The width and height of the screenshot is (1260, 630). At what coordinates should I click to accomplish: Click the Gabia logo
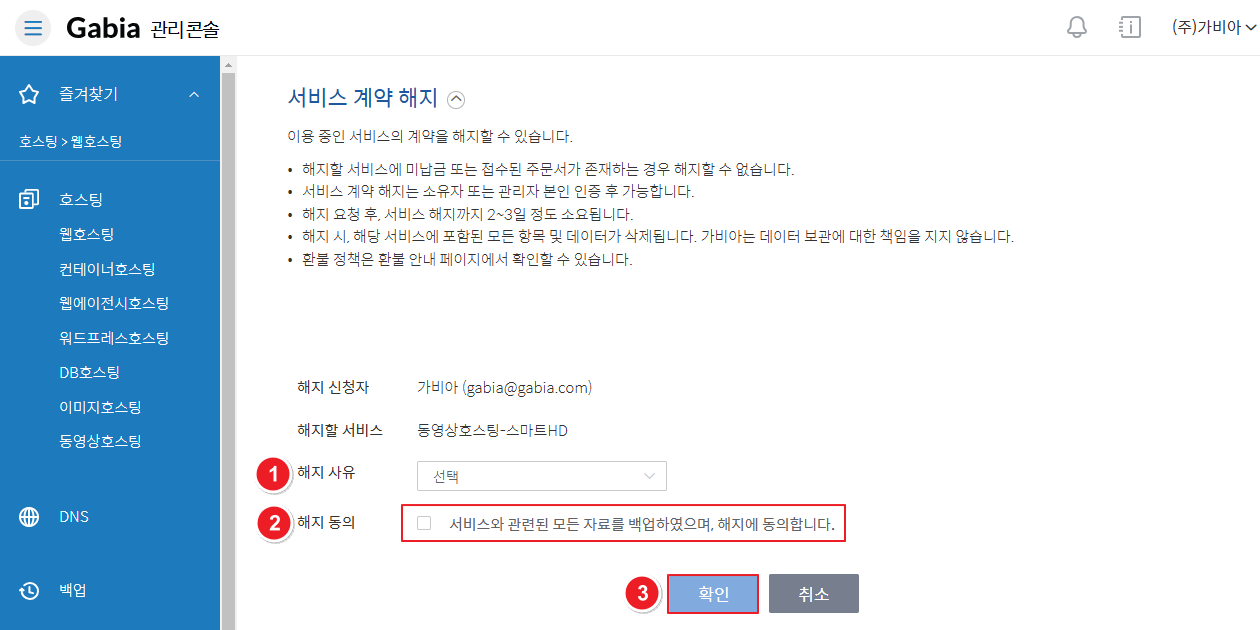point(103,28)
